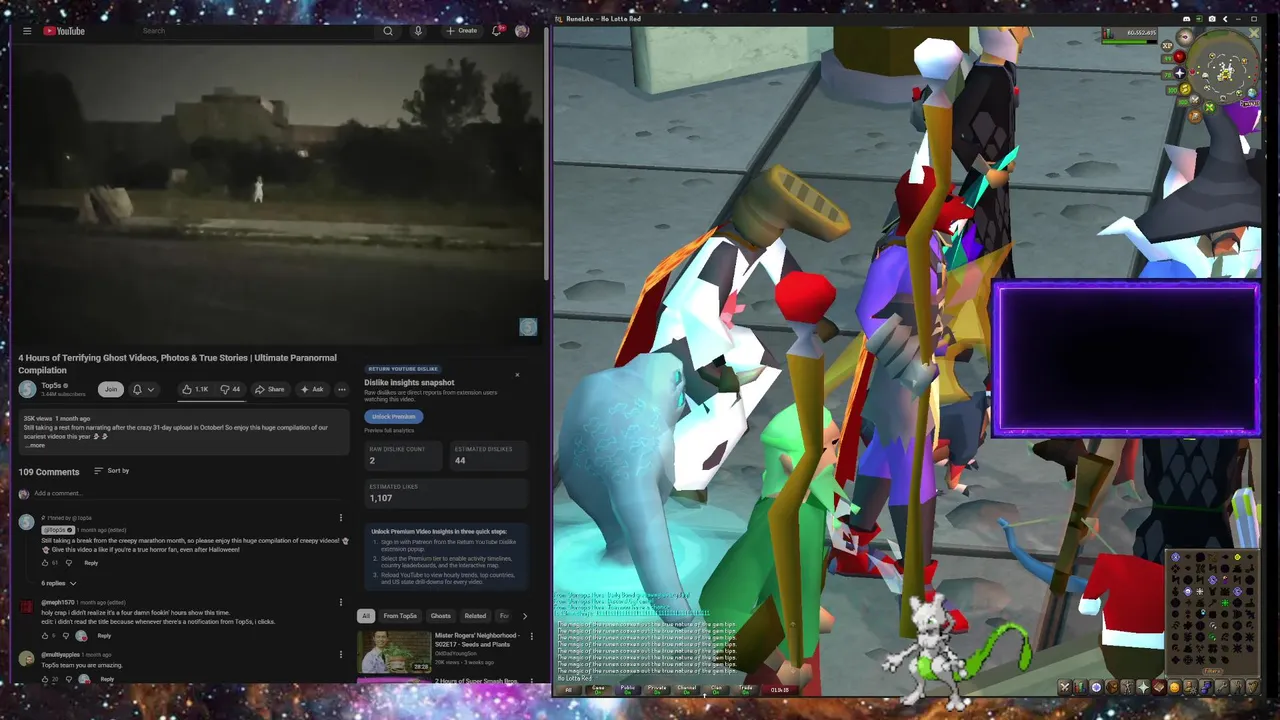Image resolution: width=1280 pixels, height=720 pixels.
Task: Switch to the Clan chat tab
Action: [x=716, y=690]
